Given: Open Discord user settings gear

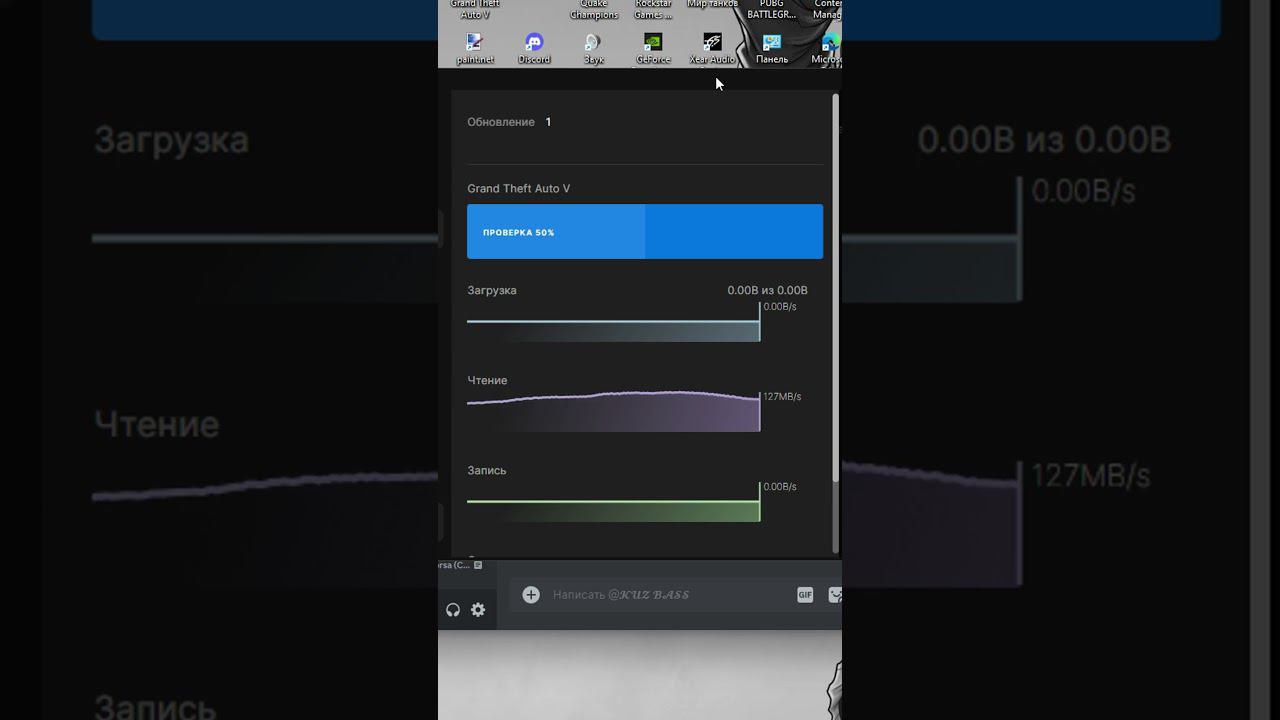Looking at the screenshot, I should [478, 610].
